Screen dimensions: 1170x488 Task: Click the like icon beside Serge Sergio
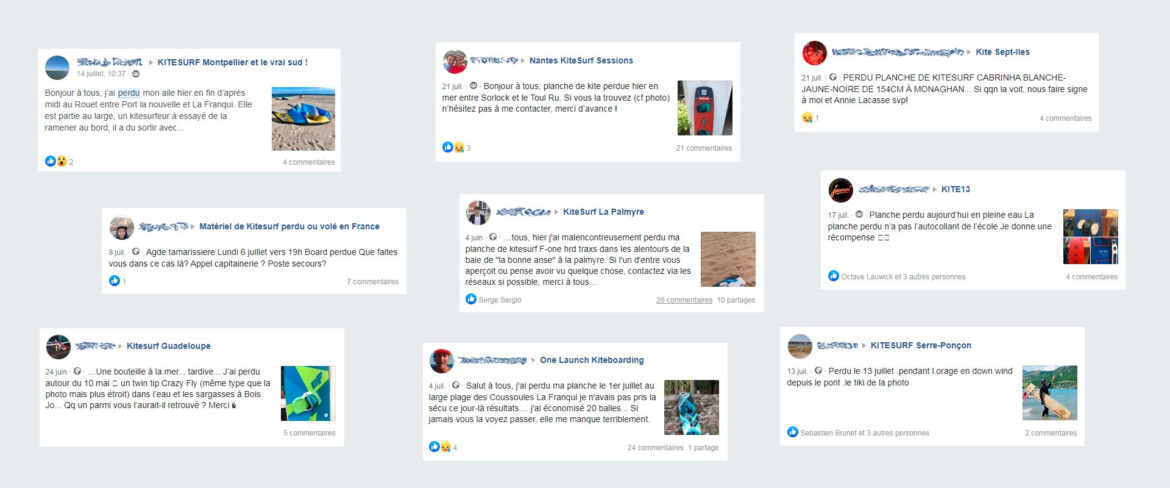click(471, 299)
